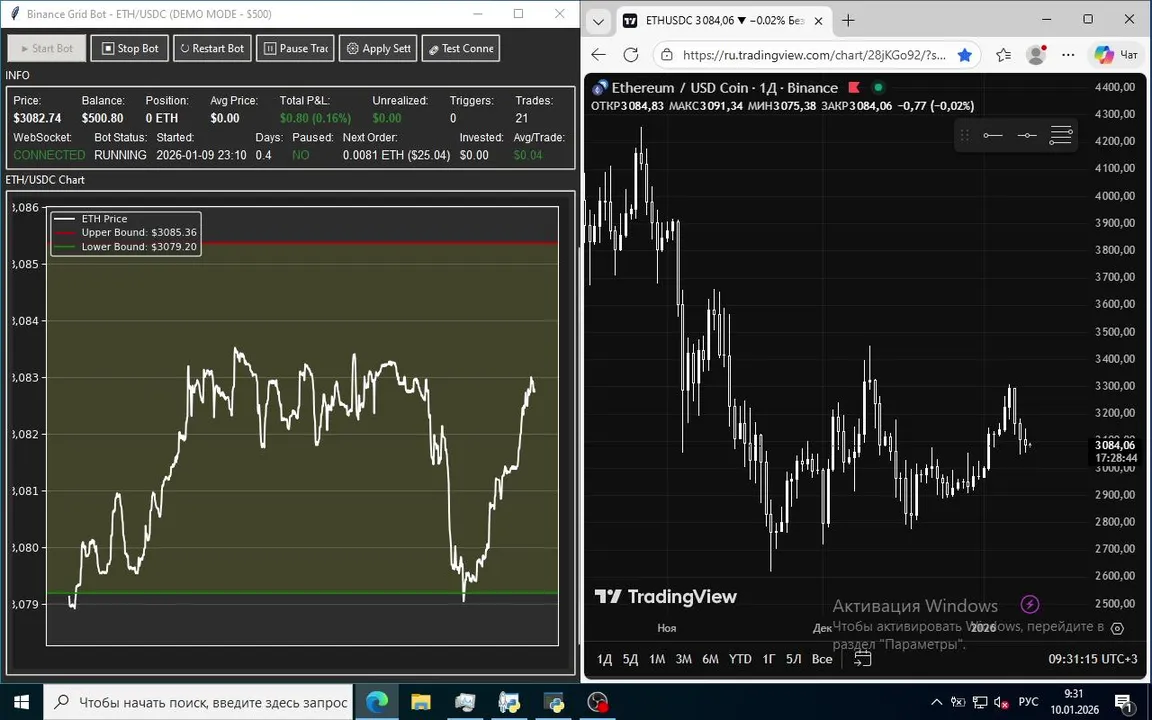The image size is (1152, 720).
Task: Open the Copilot chat button
Action: [x=1115, y=55]
